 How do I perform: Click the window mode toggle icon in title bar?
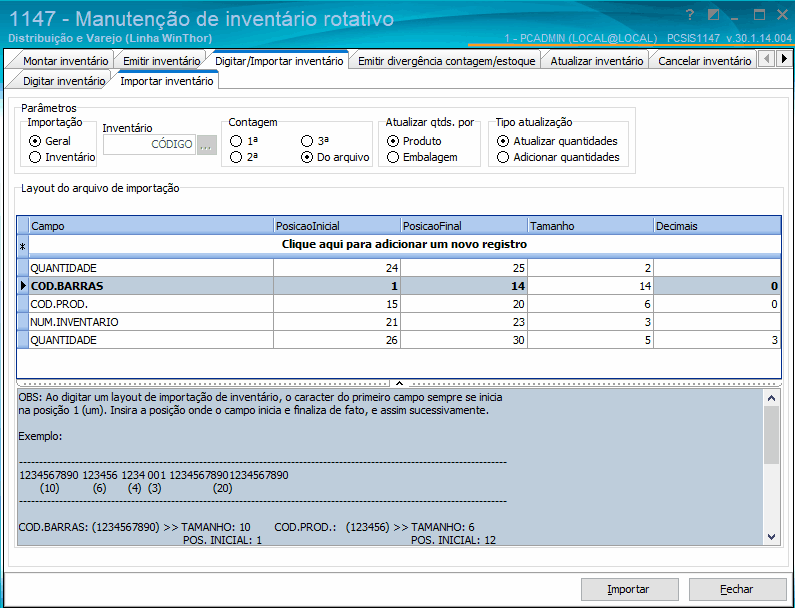click(x=713, y=15)
